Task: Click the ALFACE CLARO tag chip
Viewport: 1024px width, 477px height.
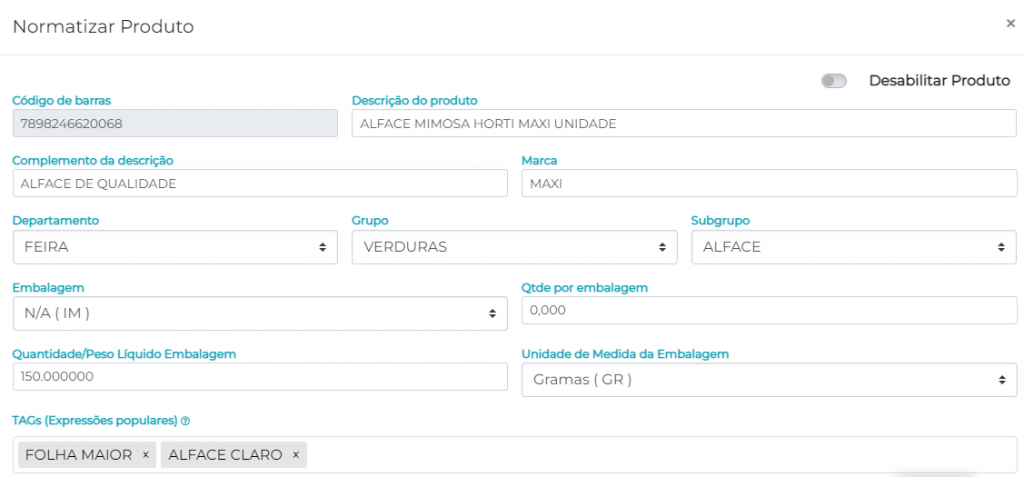Action: click(225, 455)
